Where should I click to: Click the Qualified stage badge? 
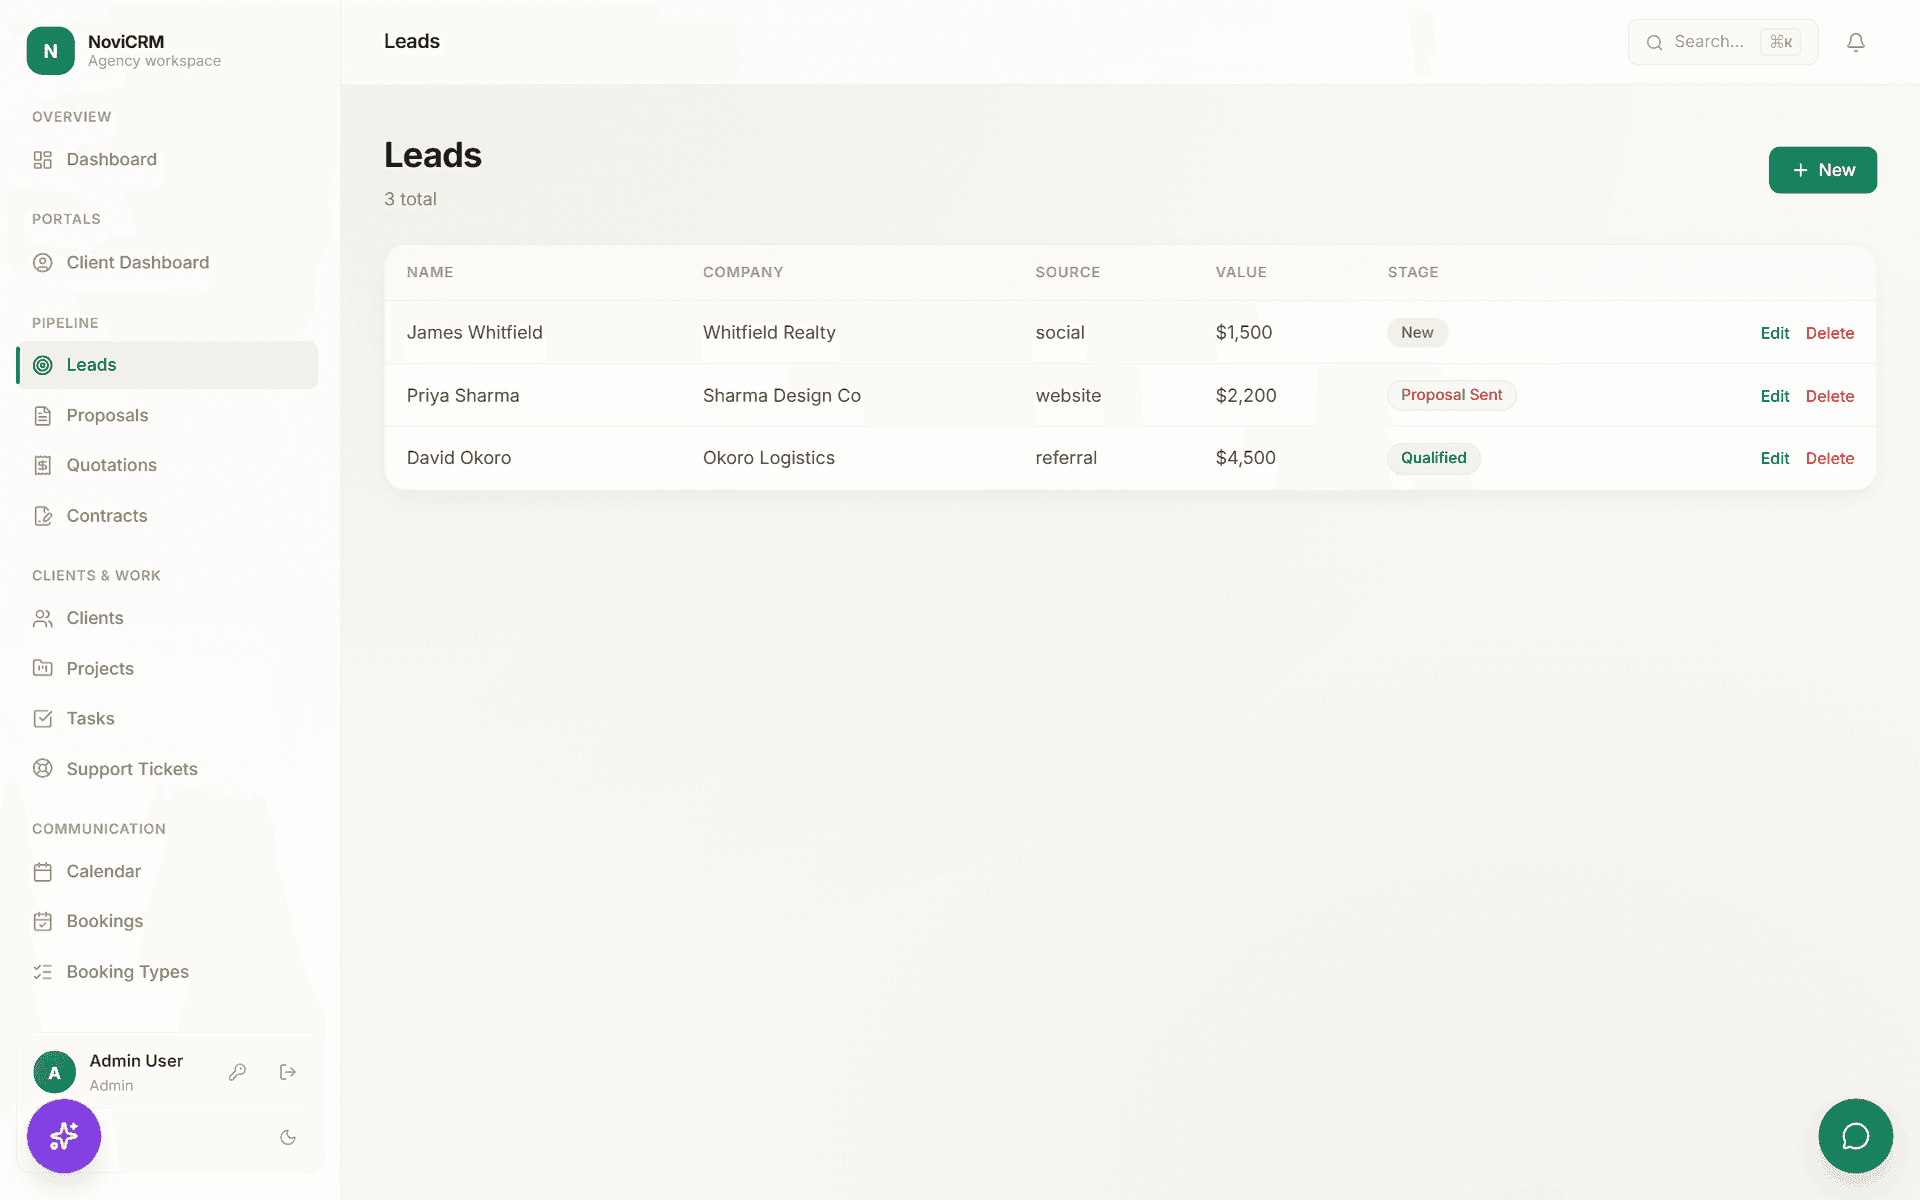coord(1433,458)
